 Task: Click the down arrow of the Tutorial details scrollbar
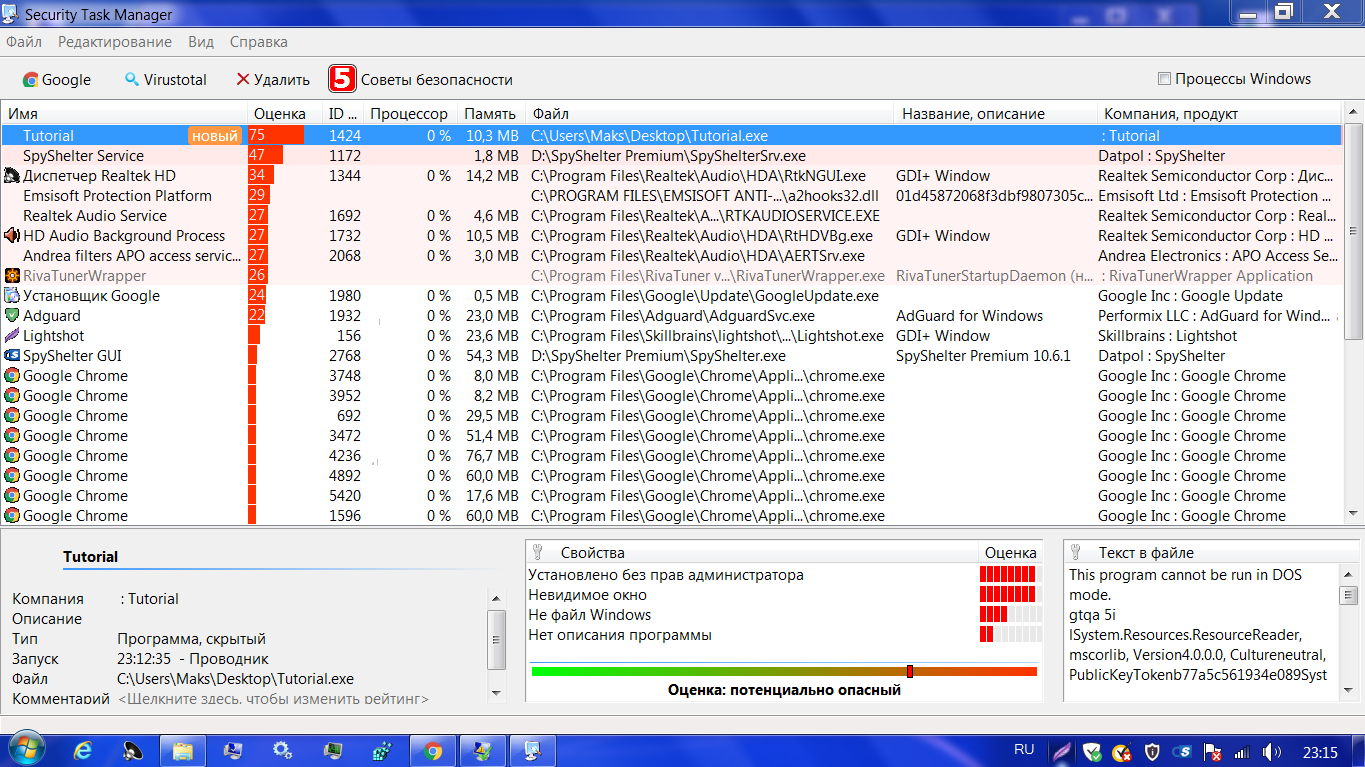point(497,691)
